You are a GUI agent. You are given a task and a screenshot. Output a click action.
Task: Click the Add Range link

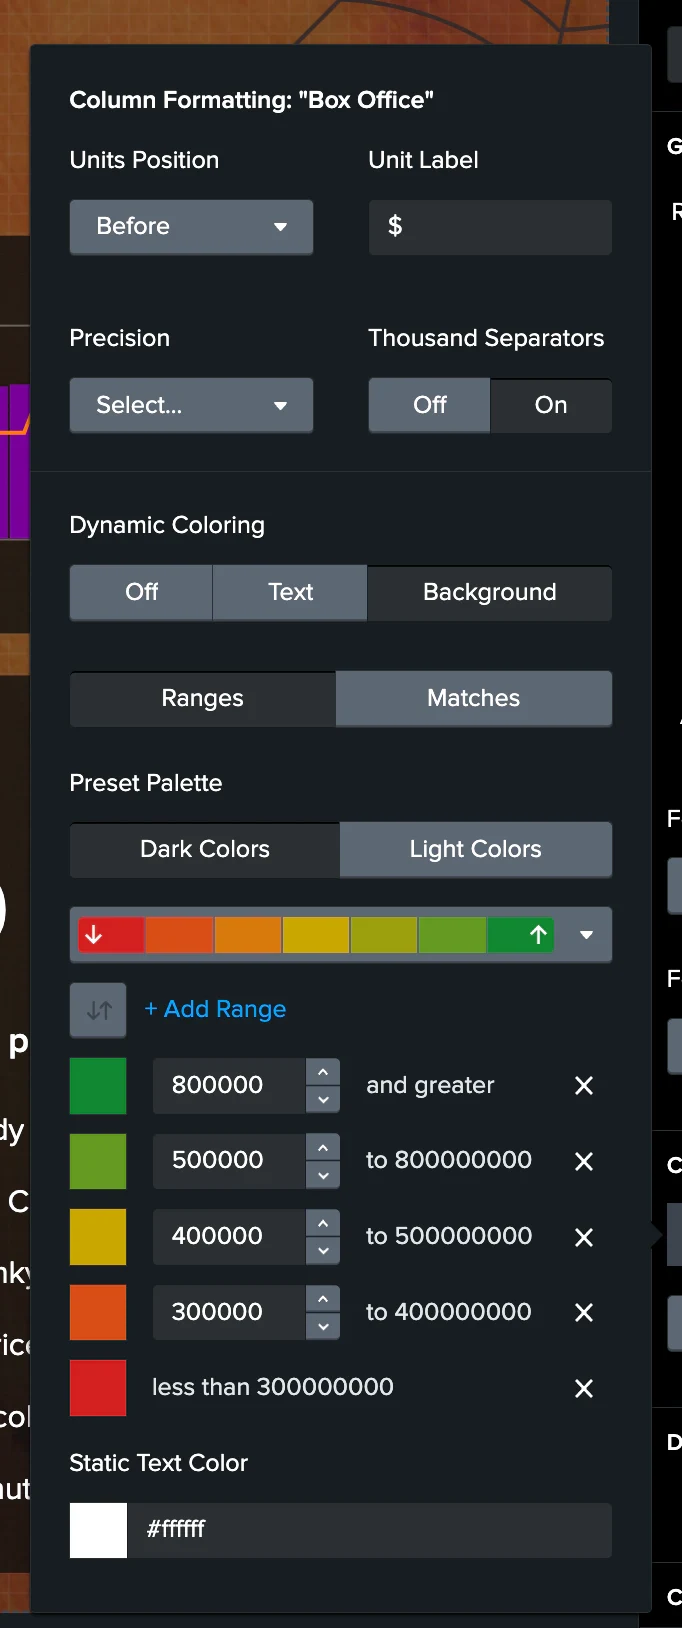click(215, 1009)
